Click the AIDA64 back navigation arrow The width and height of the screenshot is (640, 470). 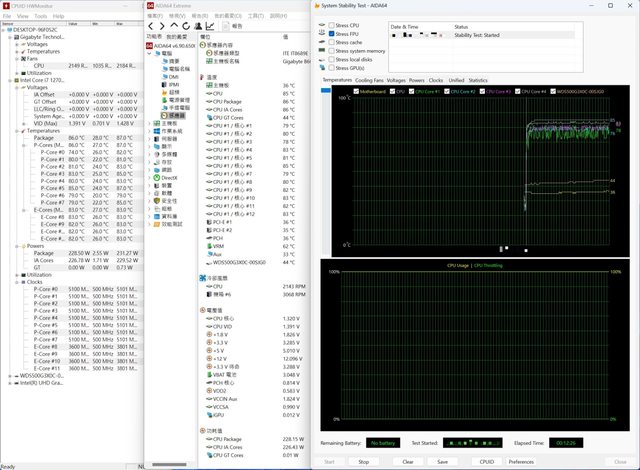[151, 27]
